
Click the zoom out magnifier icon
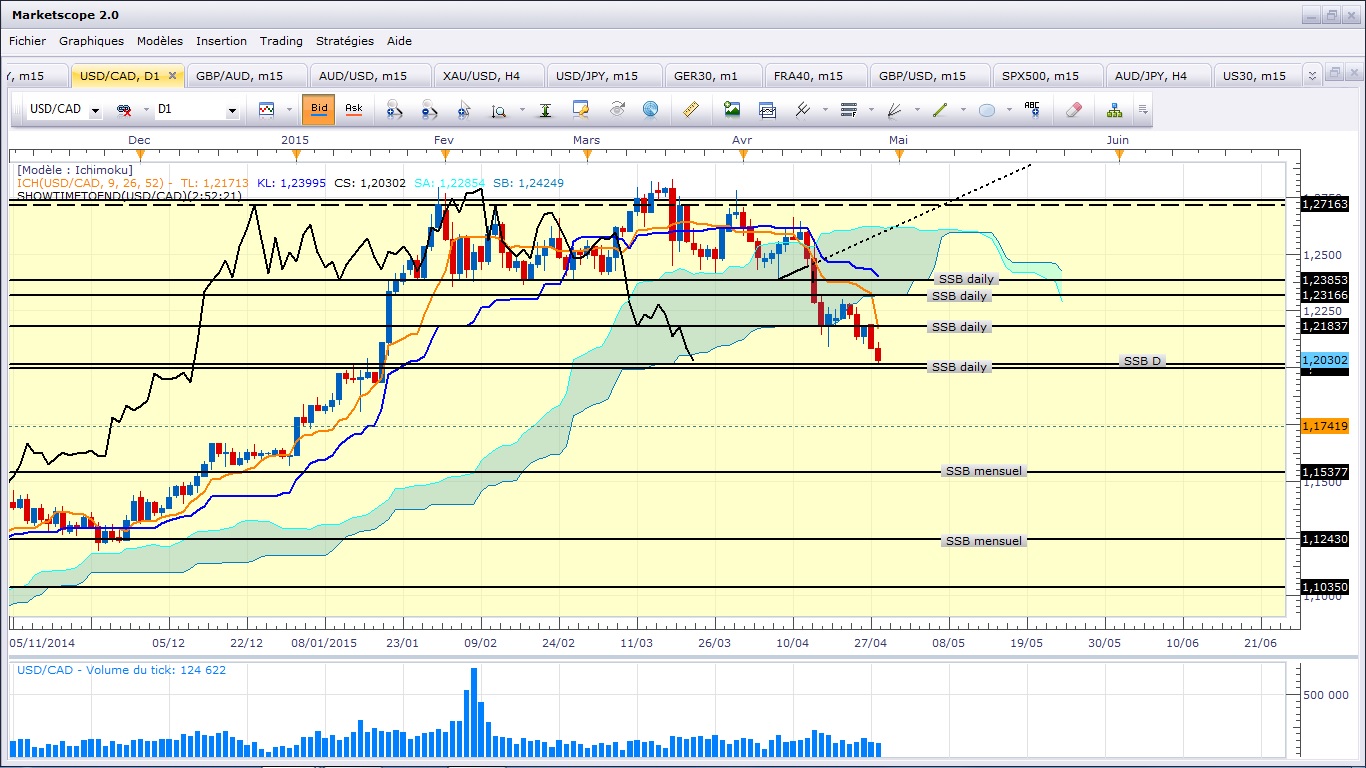[x=429, y=110]
